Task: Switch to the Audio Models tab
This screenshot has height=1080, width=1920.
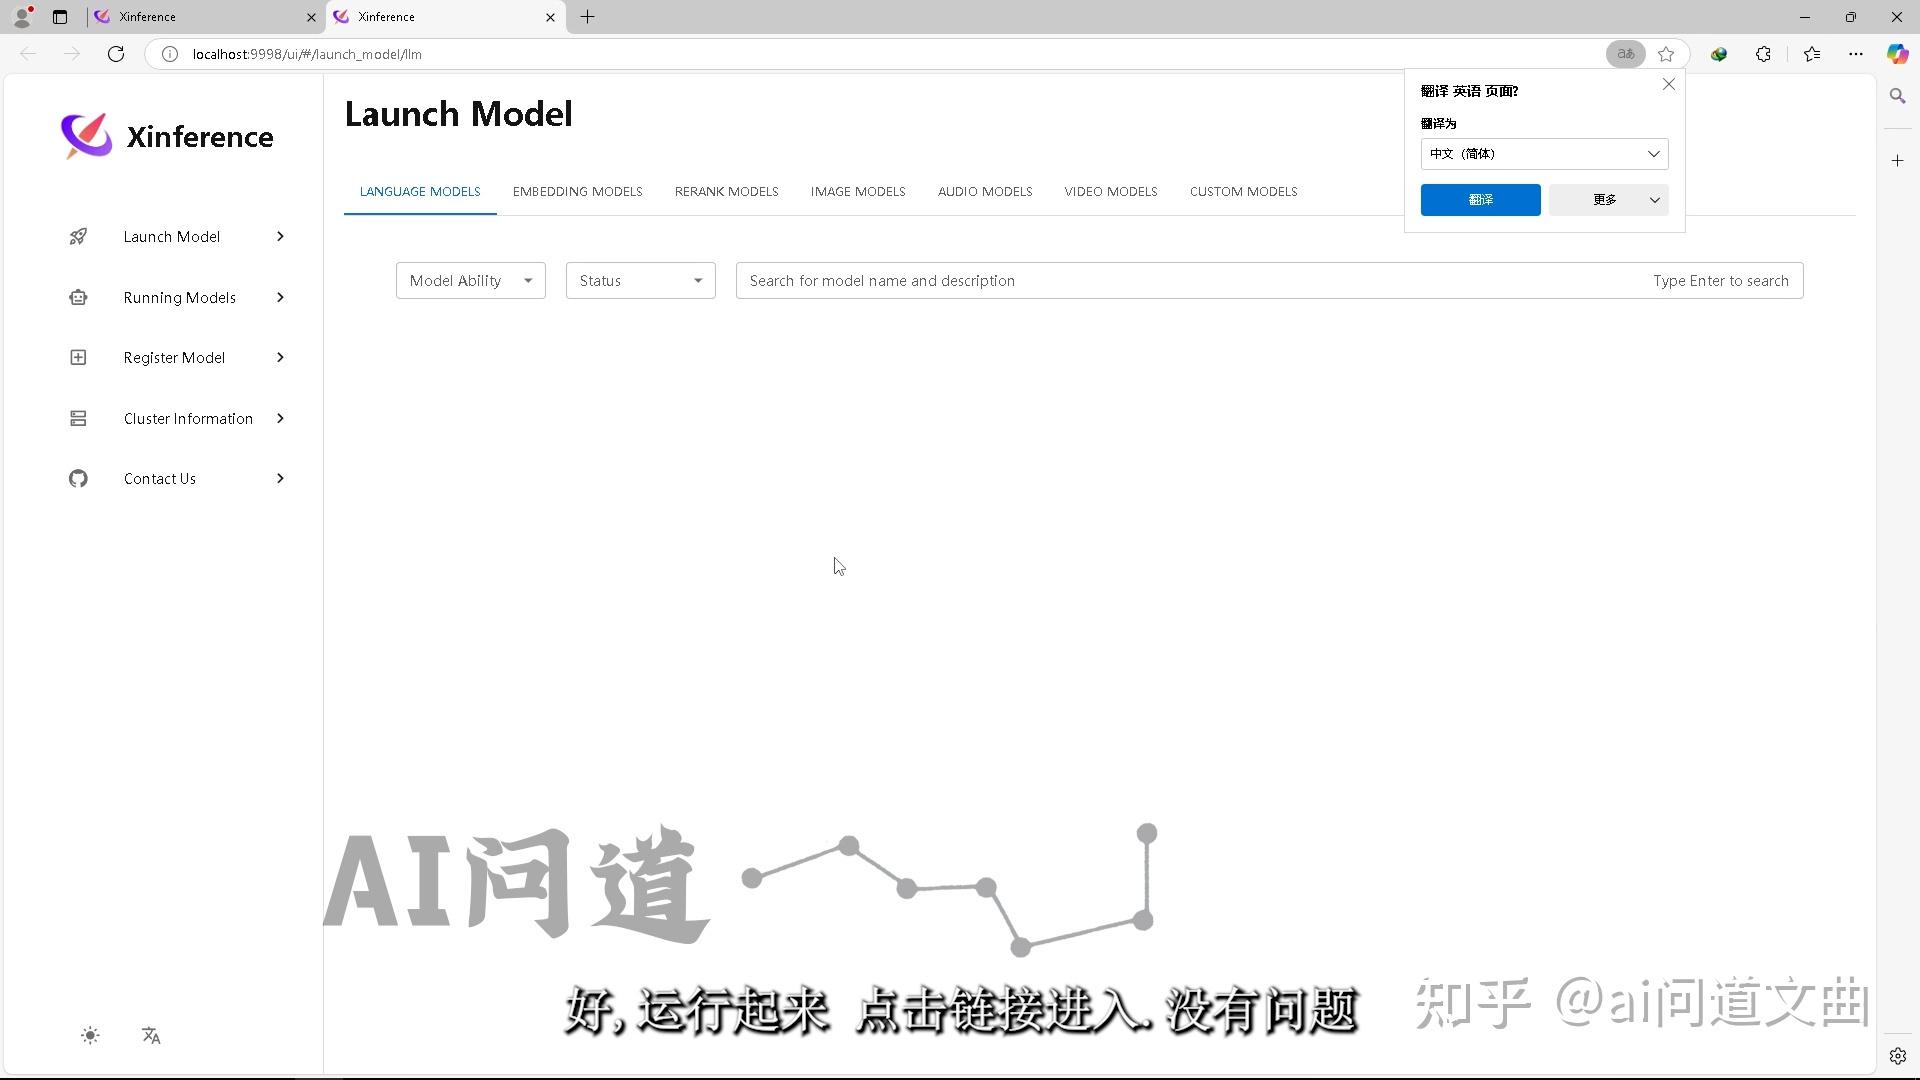Action: [x=985, y=192]
